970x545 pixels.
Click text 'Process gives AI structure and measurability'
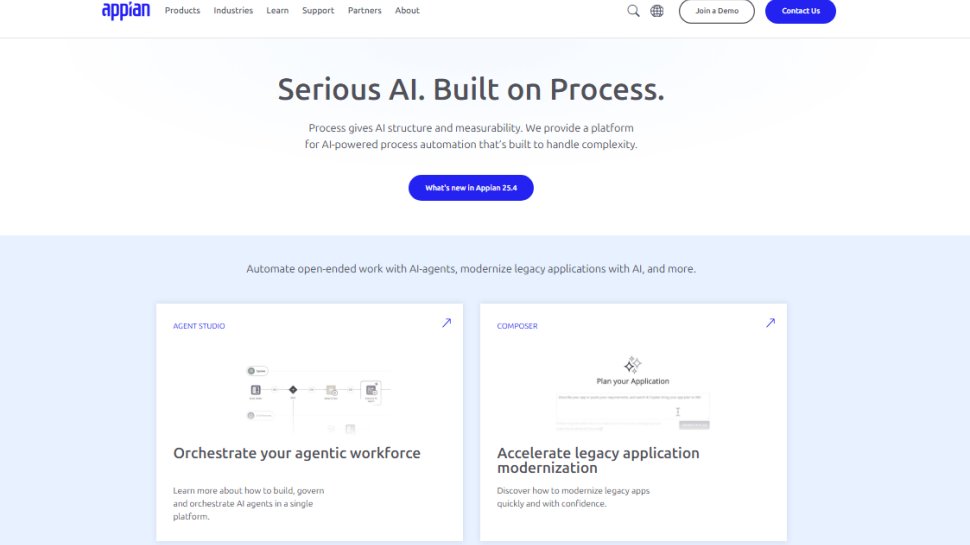(415, 128)
